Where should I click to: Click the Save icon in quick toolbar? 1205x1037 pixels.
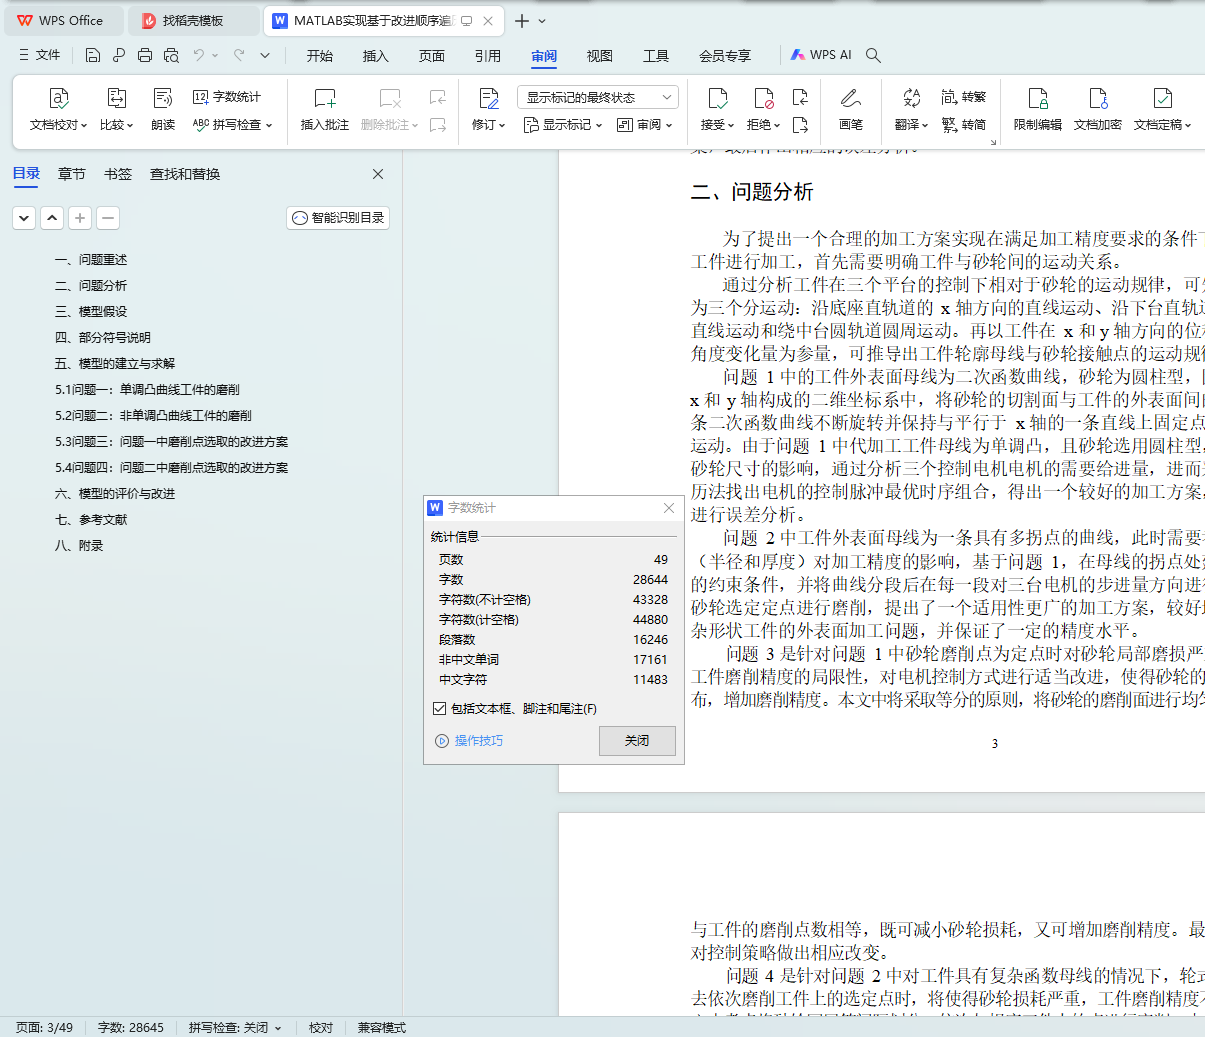93,55
